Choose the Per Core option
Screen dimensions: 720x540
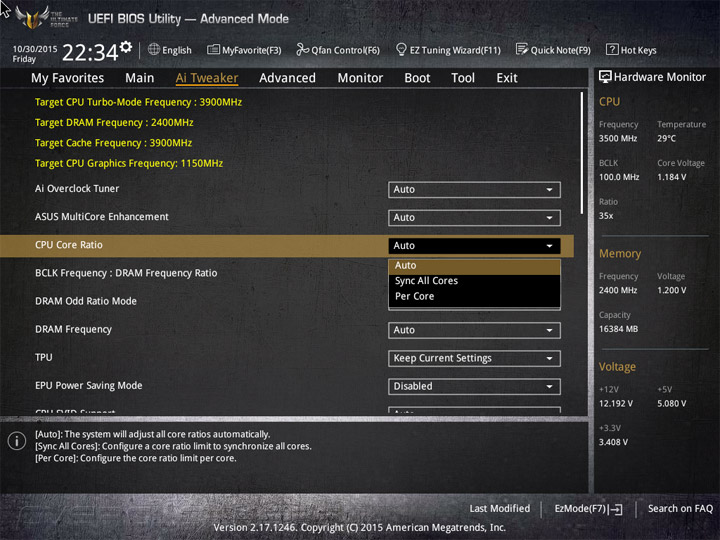474,297
